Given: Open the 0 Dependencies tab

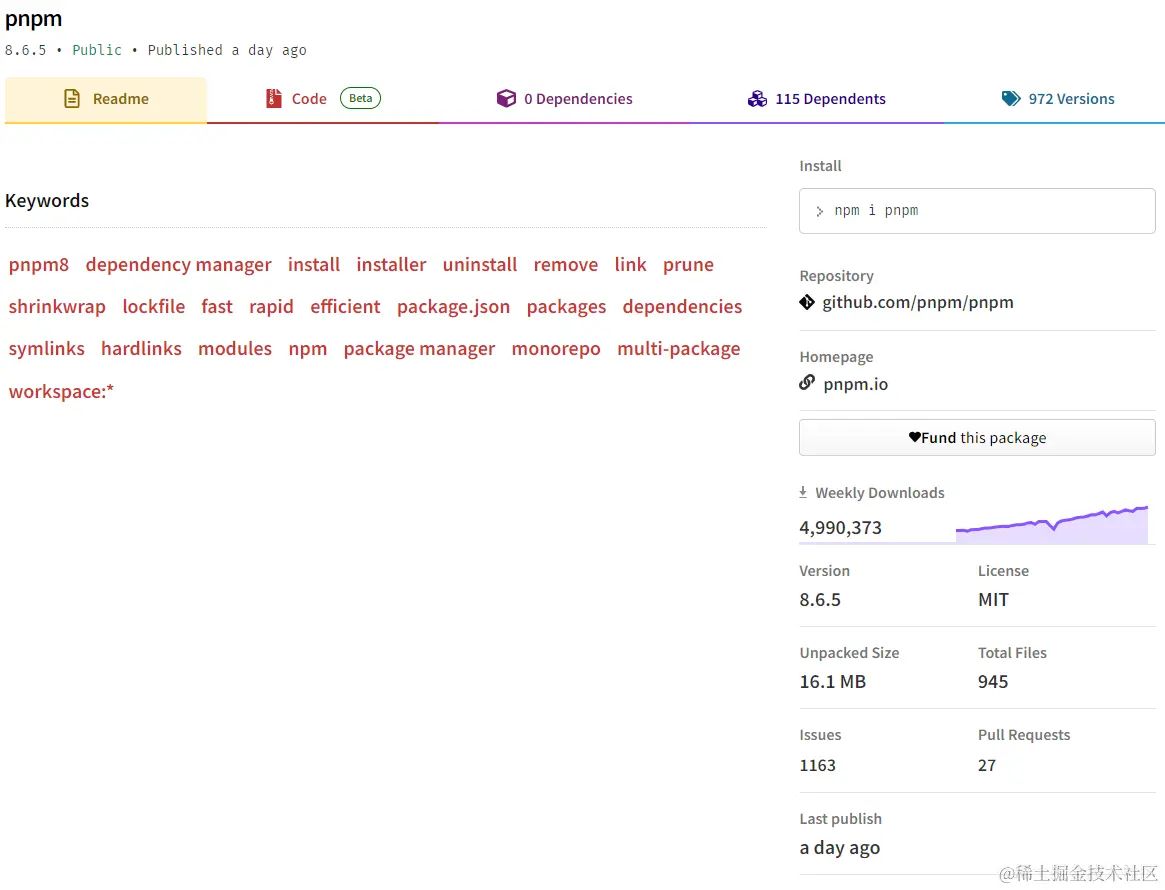Looking at the screenshot, I should tap(565, 99).
